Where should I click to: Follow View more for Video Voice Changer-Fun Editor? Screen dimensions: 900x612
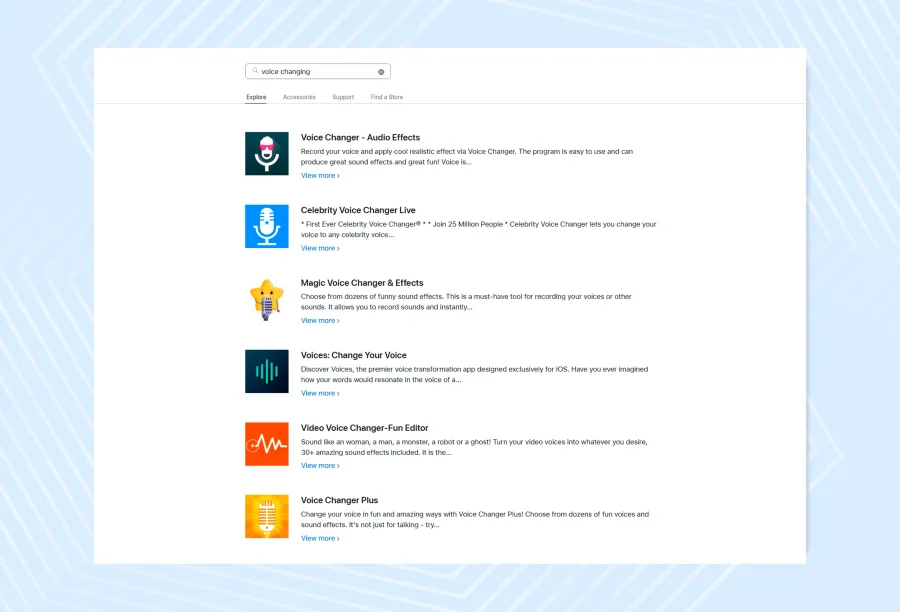pos(320,466)
